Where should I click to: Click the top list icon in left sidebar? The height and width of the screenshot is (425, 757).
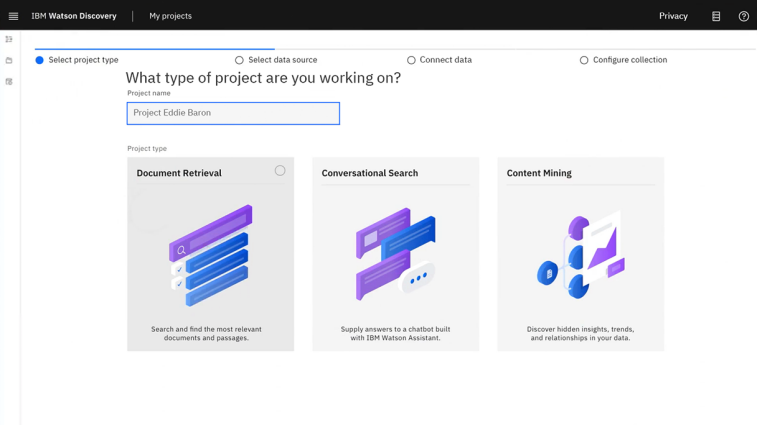coord(9,40)
